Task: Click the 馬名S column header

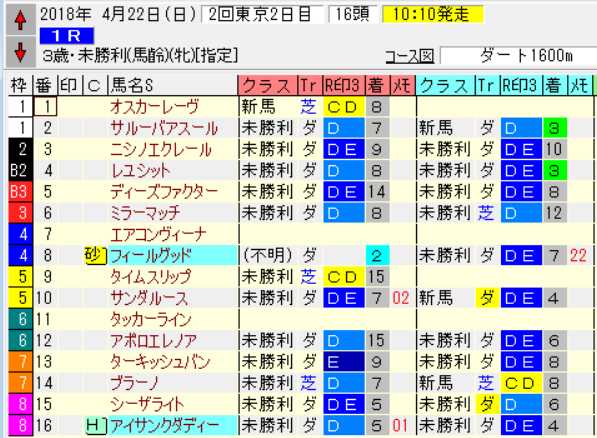Action: (x=172, y=85)
